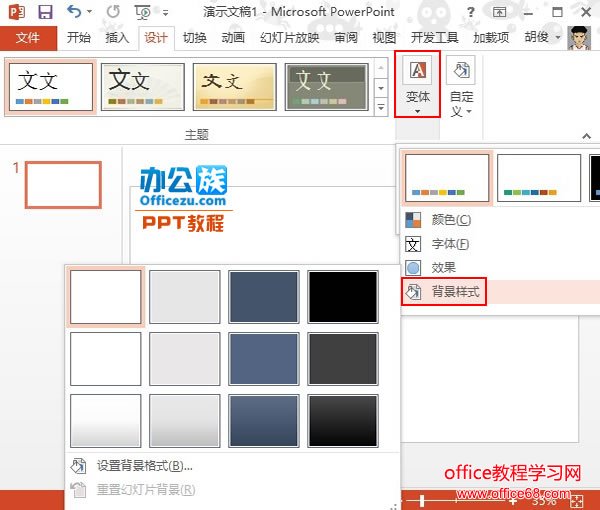Click the redo/repeat icon
Image resolution: width=600 pixels, height=510 pixels.
click(113, 12)
